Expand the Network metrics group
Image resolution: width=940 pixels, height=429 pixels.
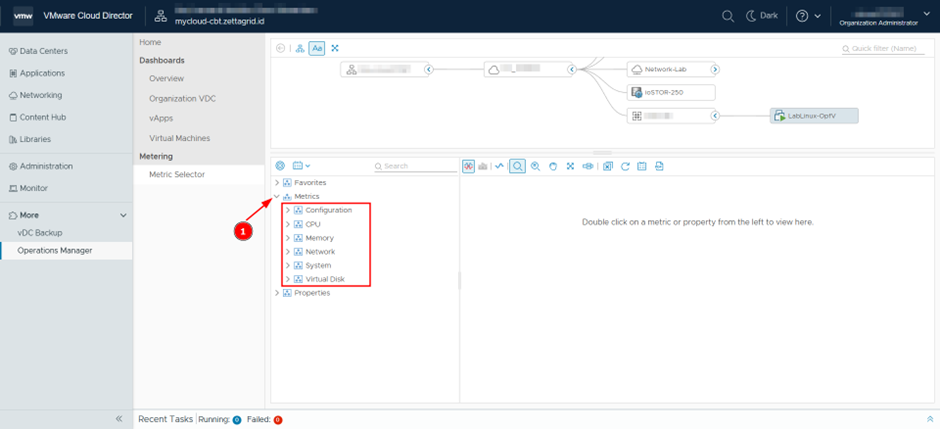tap(288, 252)
